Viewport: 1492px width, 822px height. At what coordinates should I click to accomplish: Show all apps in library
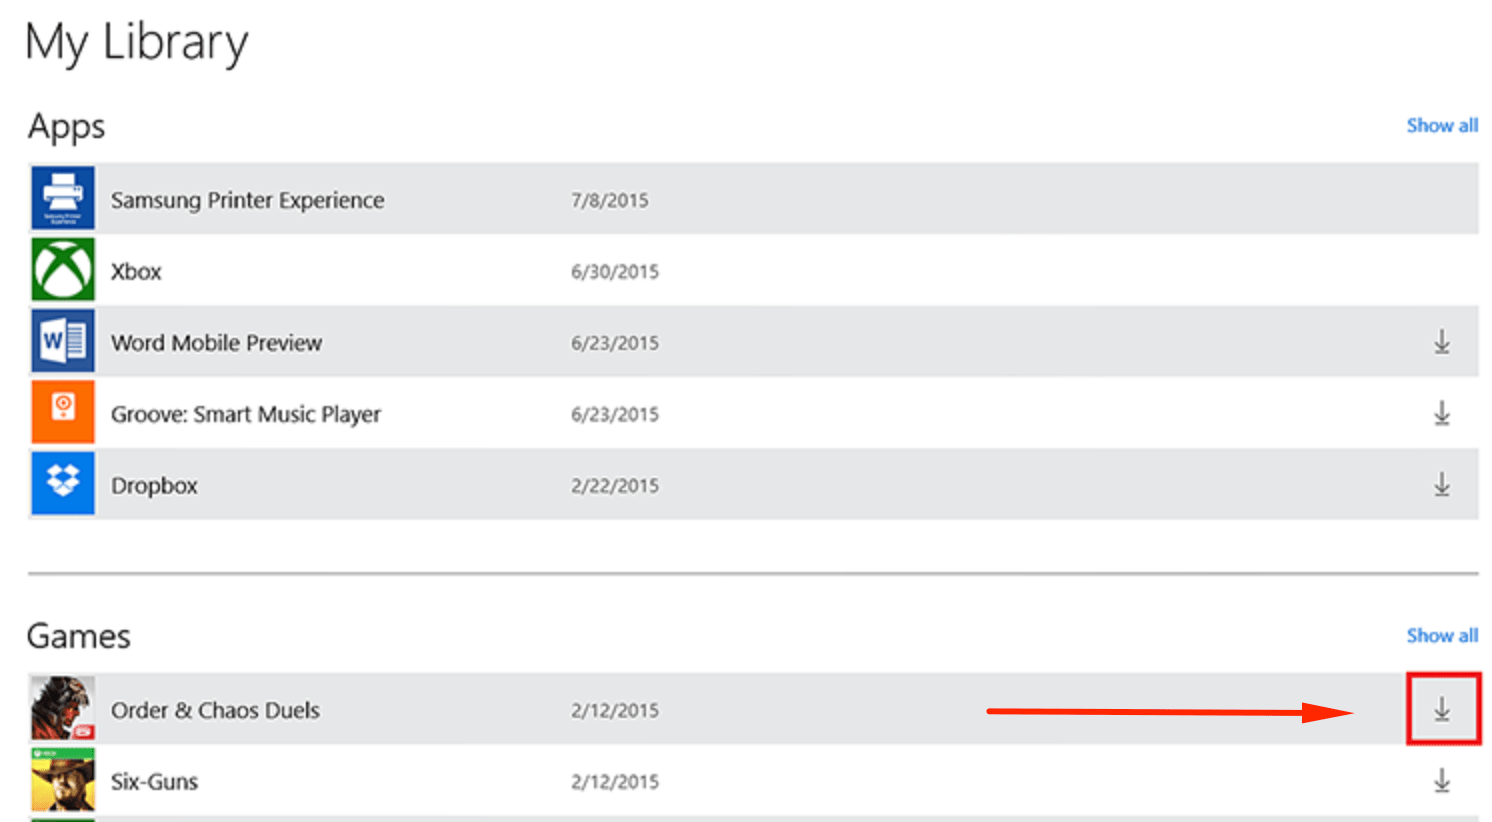point(1442,126)
